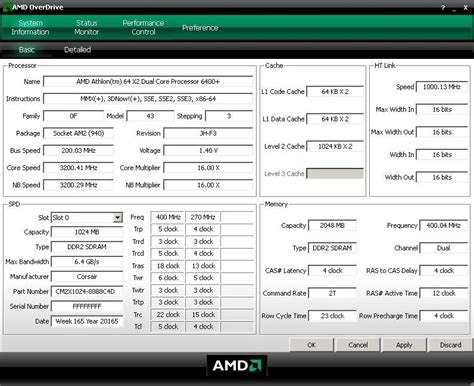Click the Max Width In value
474x386 pixels.
coord(442,110)
